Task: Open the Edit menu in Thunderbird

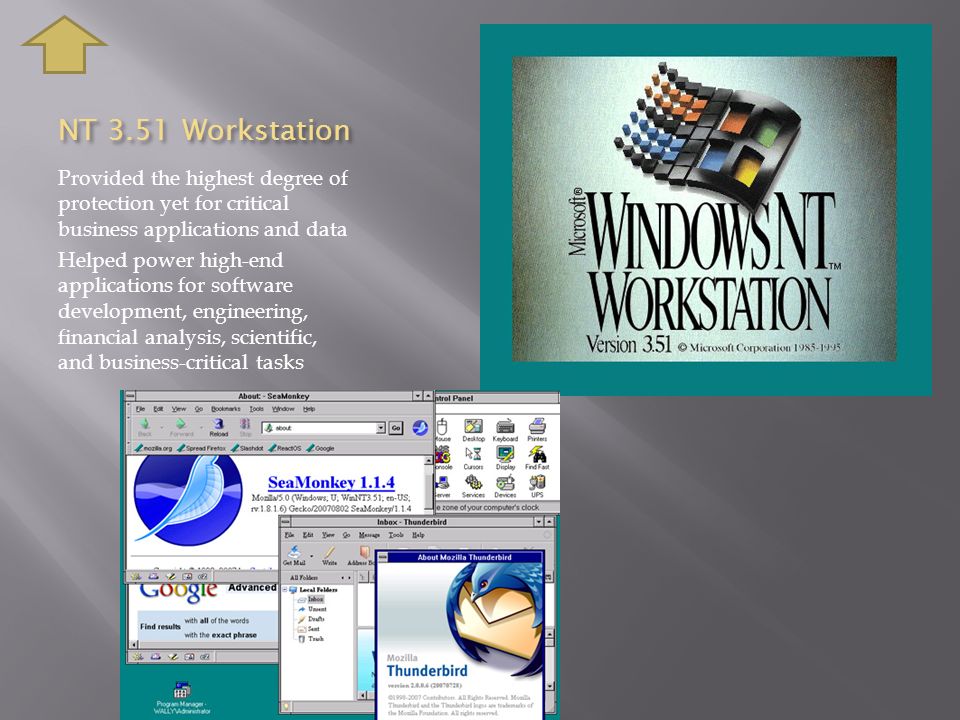Action: tap(308, 534)
